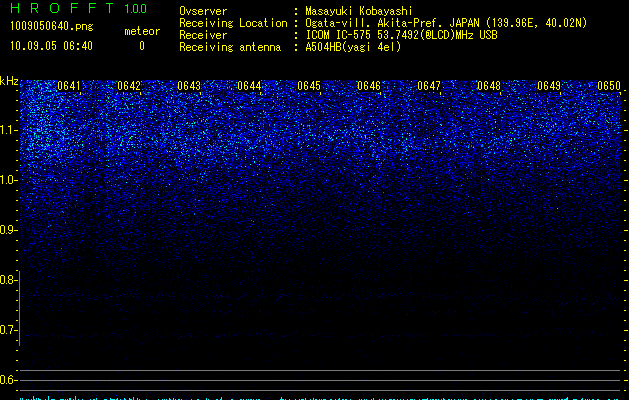This screenshot has height=400, width=629.
Task: Click the A504HB(yagi 4el) antenna text
Action: (x=353, y=47)
